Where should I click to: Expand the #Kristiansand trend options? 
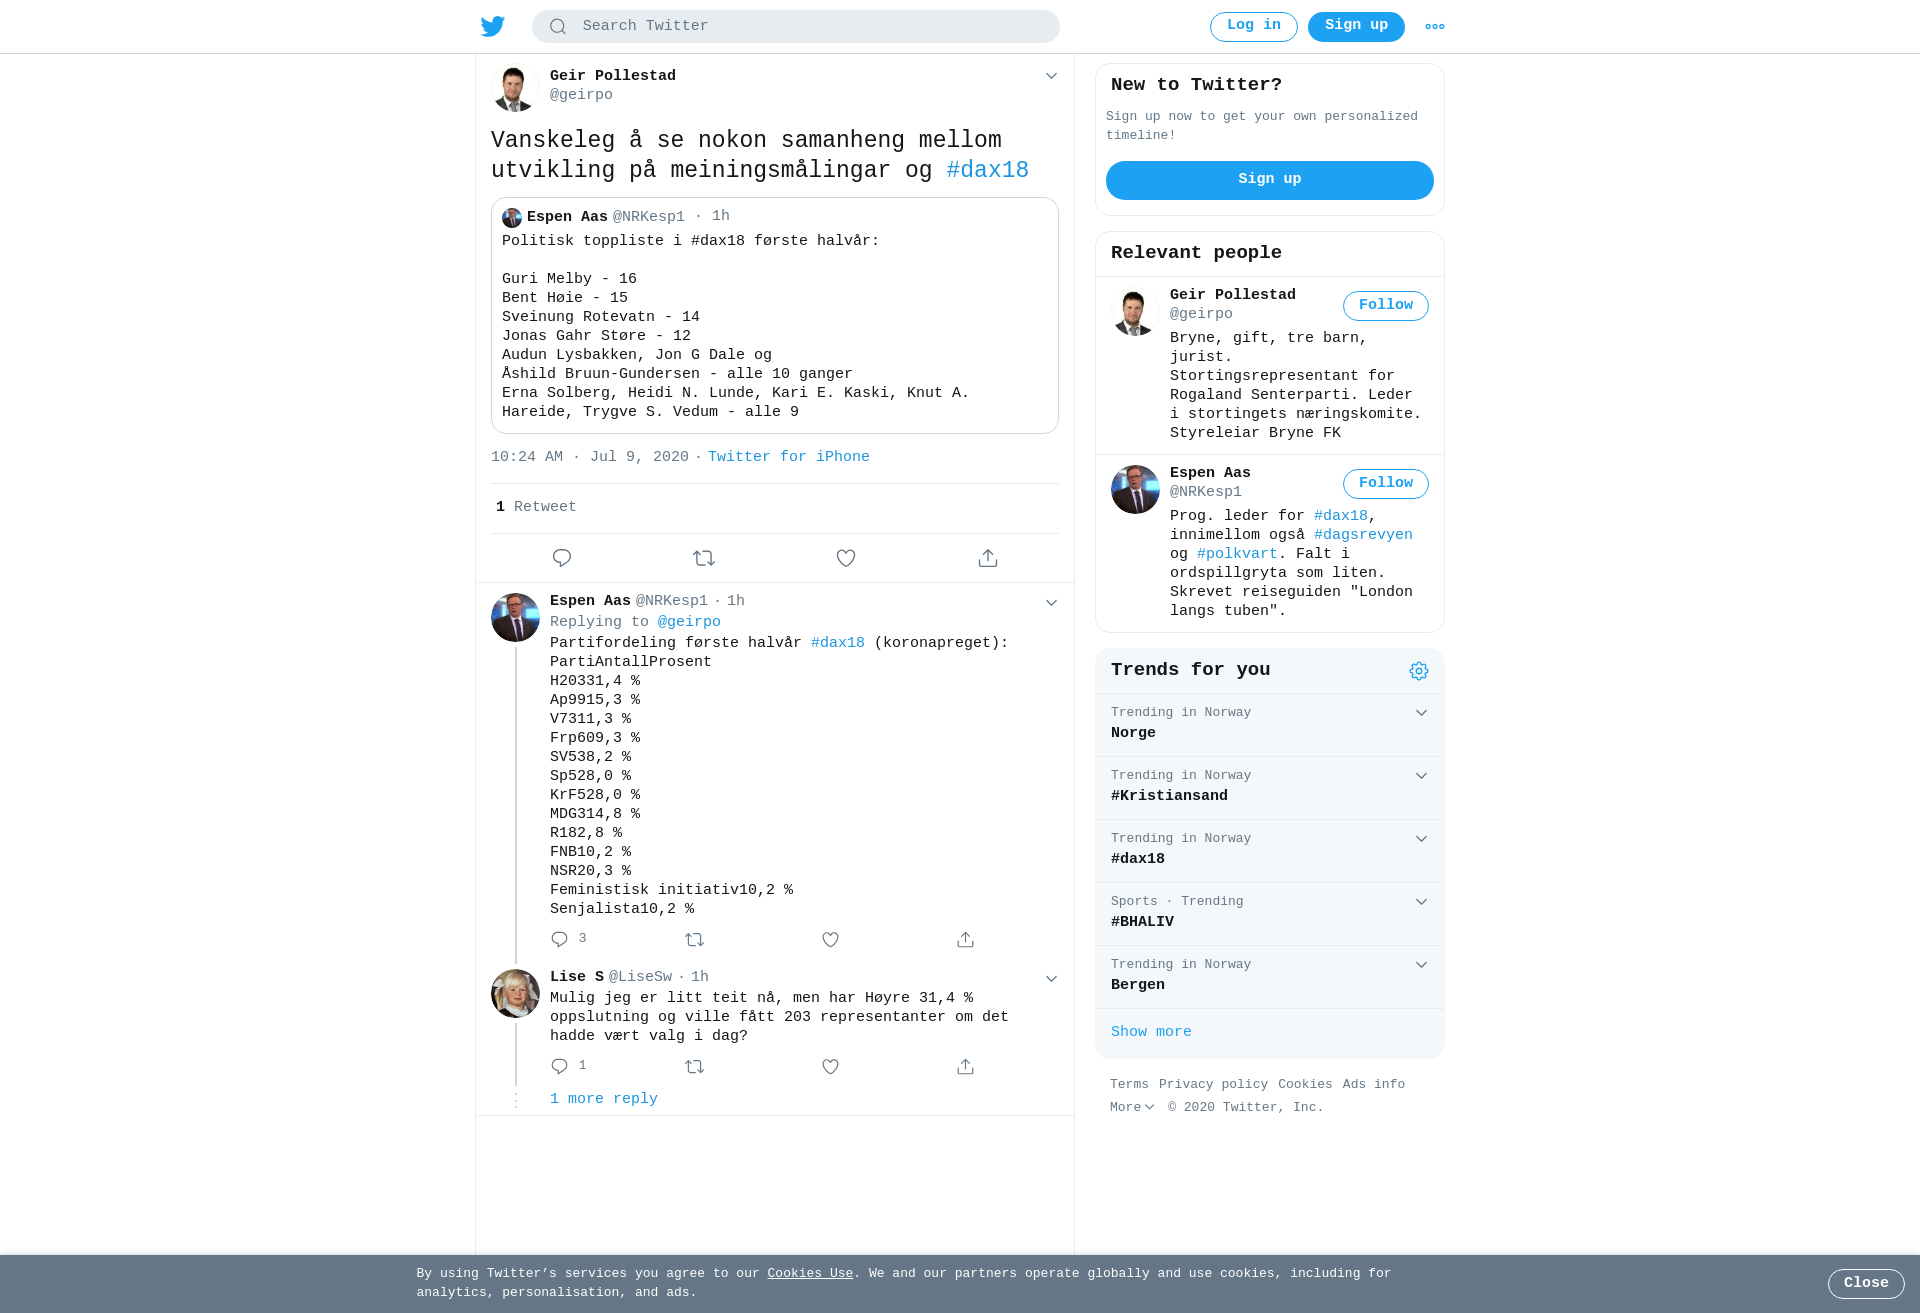point(1421,776)
